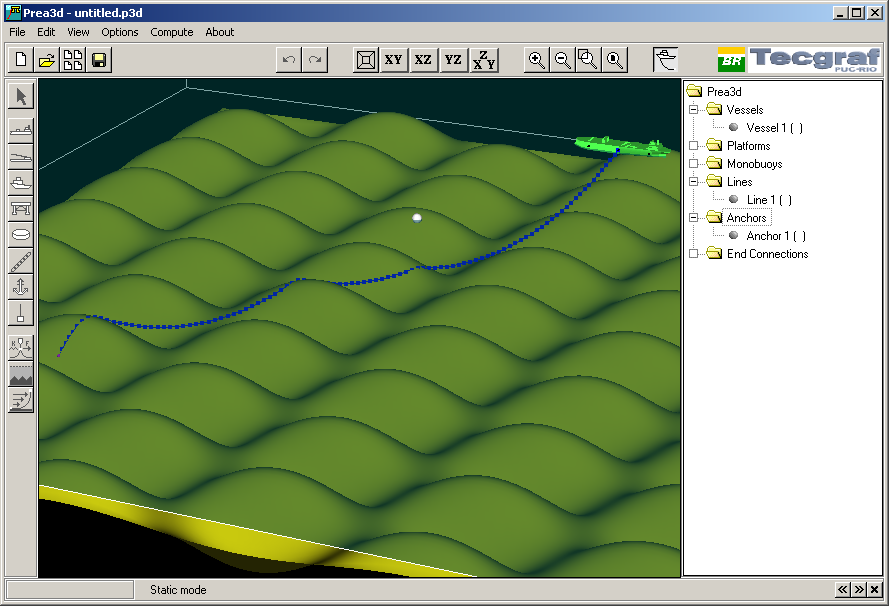Viewport: 889px width, 606px height.
Task: Open the Options menu
Action: (120, 32)
